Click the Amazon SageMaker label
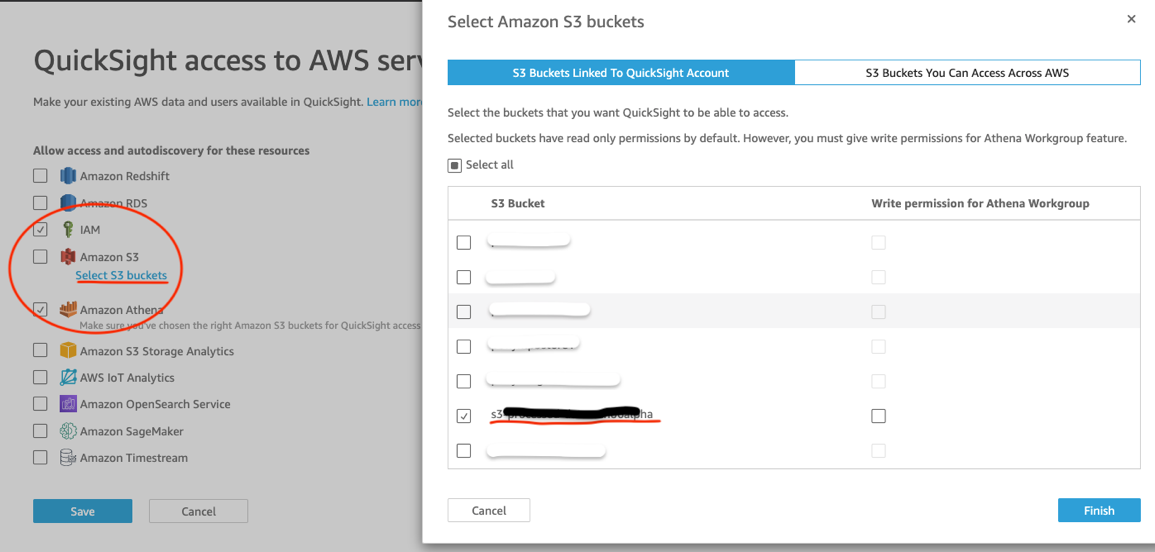 (x=132, y=431)
